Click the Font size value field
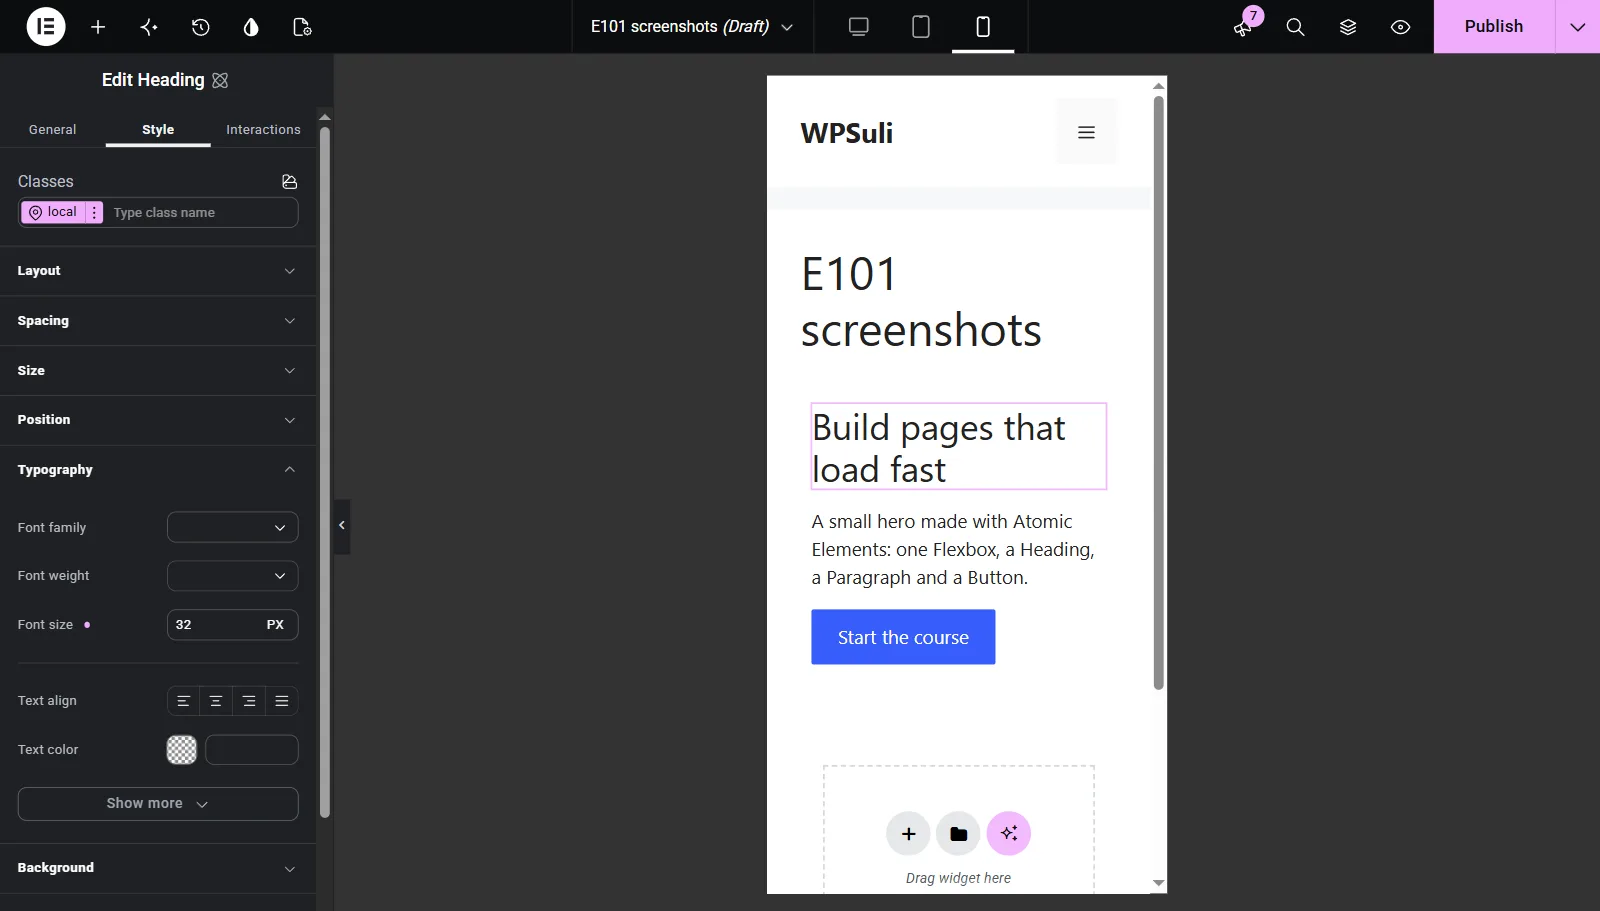This screenshot has width=1600, height=911. pyautogui.click(x=213, y=625)
